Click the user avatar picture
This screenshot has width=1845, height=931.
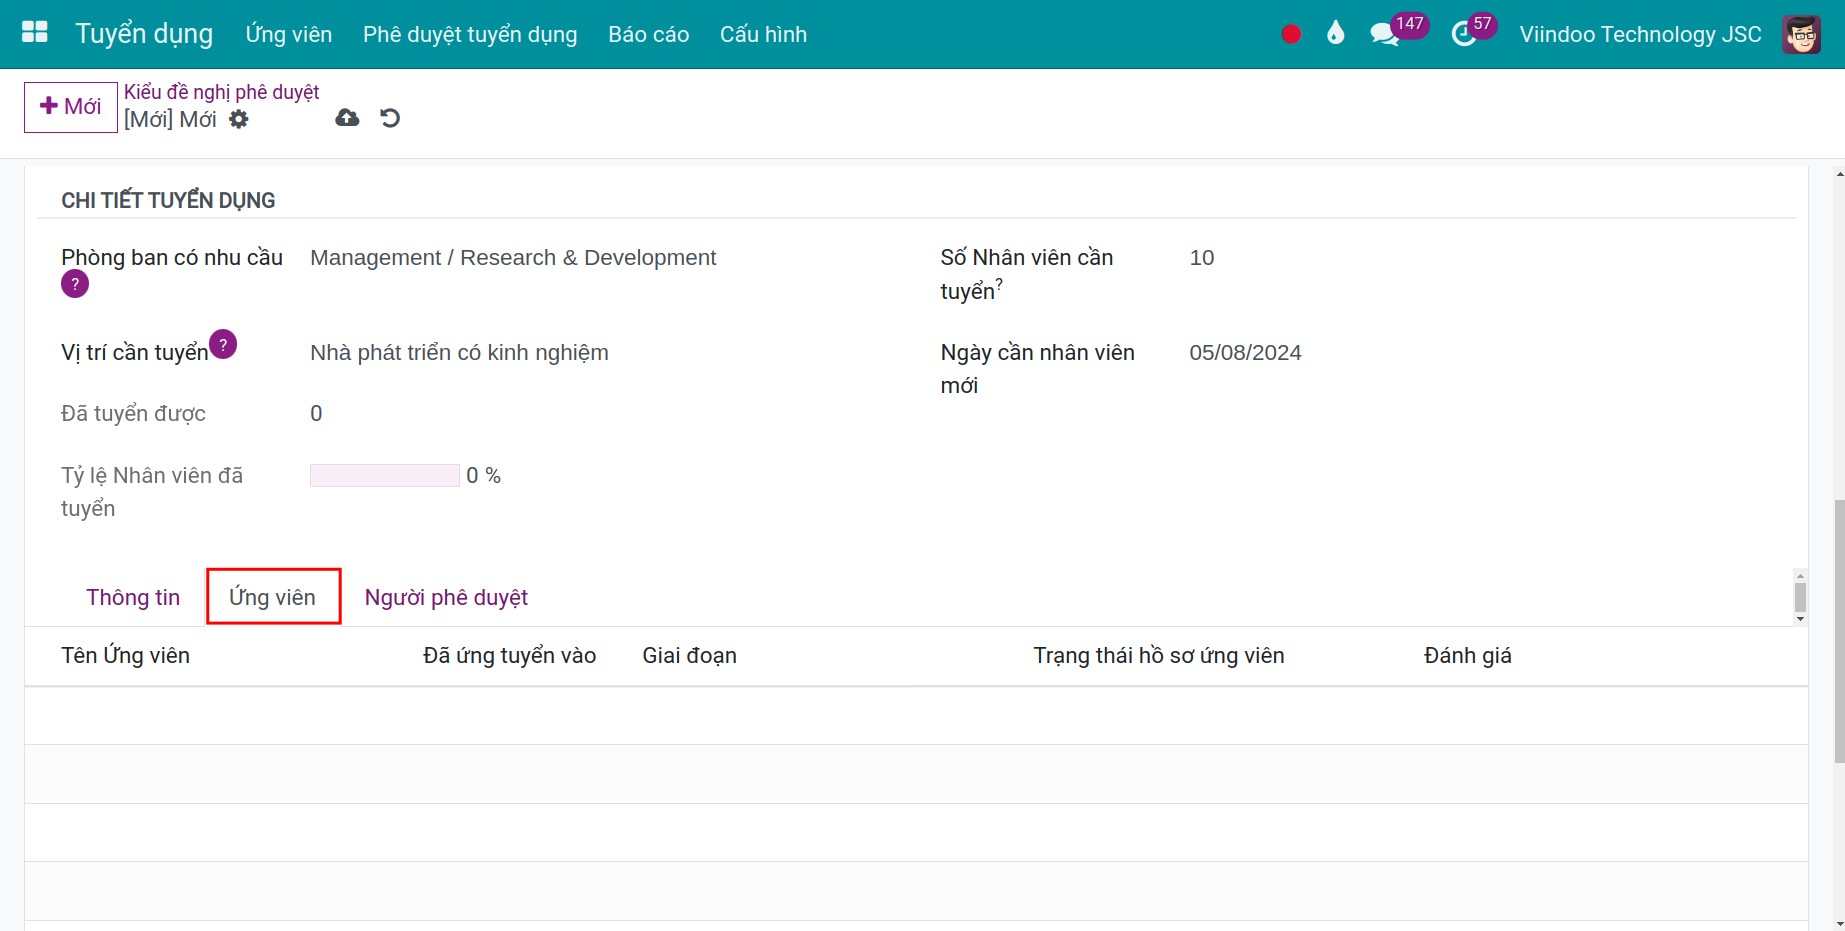1801,34
